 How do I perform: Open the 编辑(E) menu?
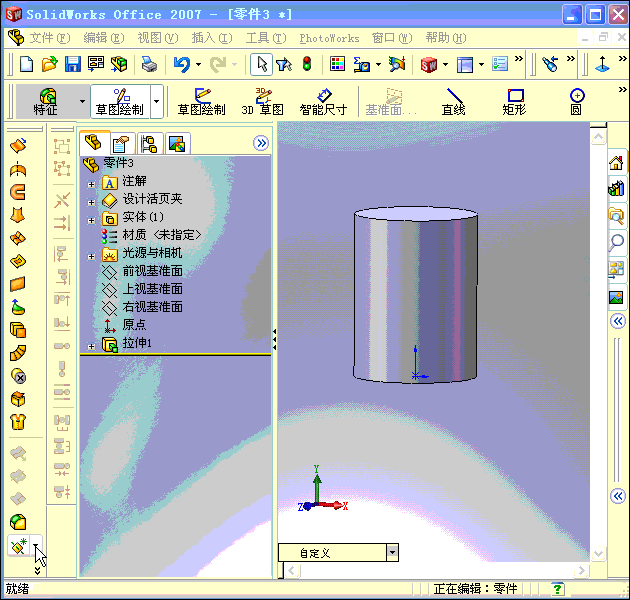pyautogui.click(x=104, y=38)
